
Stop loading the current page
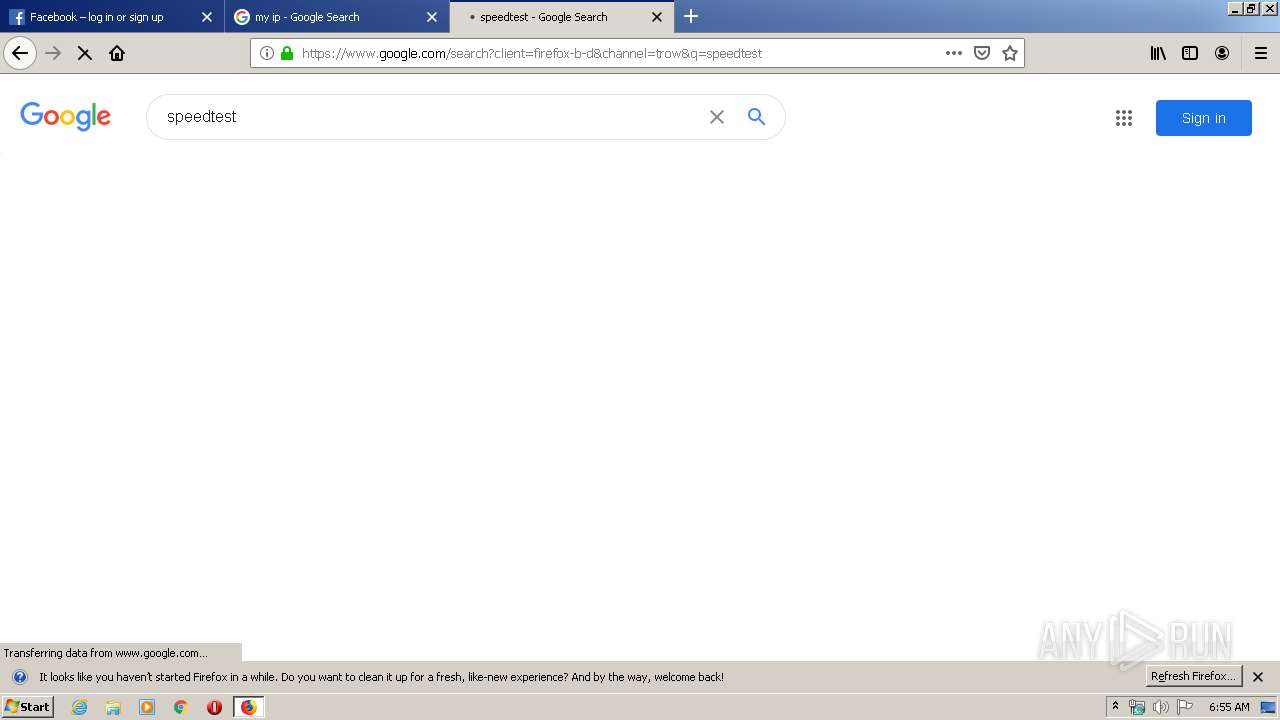(85, 53)
